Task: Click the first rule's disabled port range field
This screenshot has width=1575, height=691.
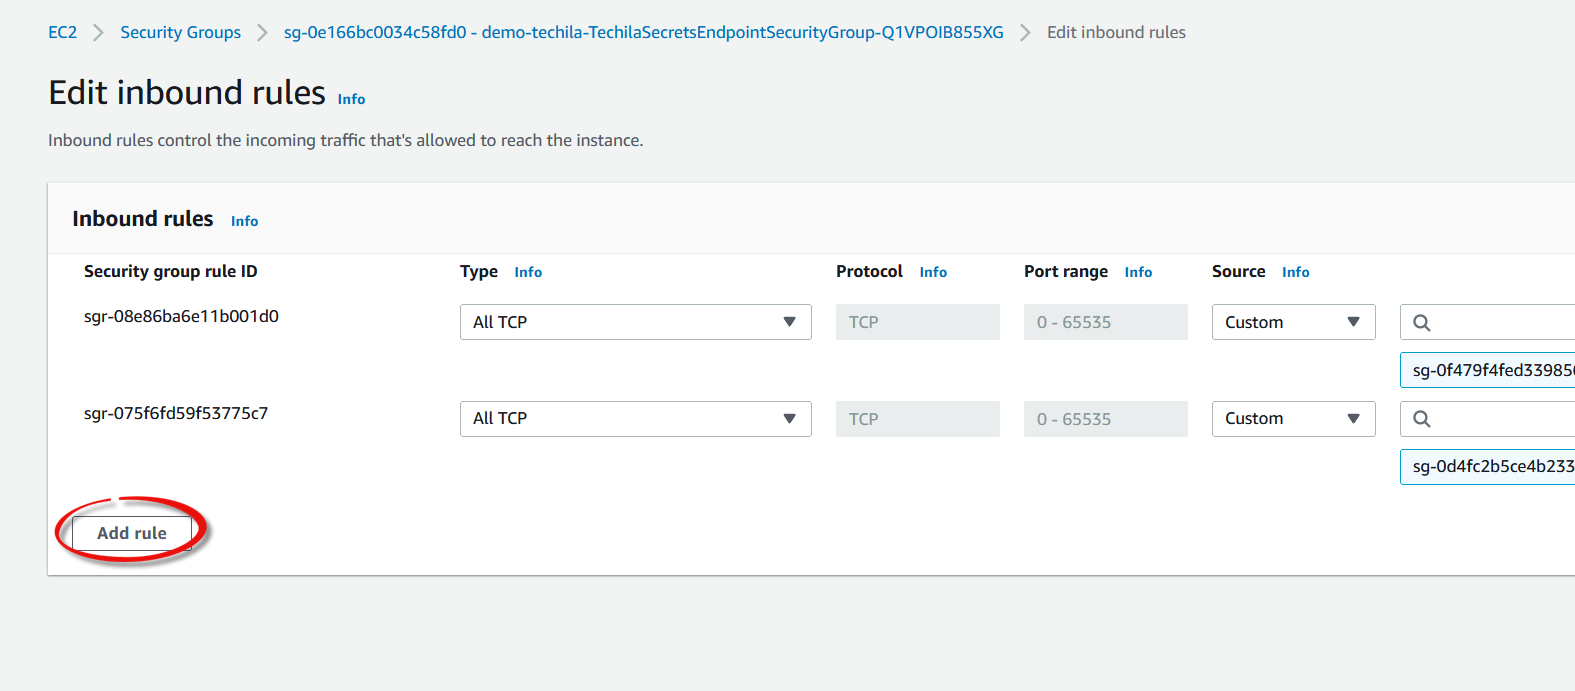Action: (1105, 322)
